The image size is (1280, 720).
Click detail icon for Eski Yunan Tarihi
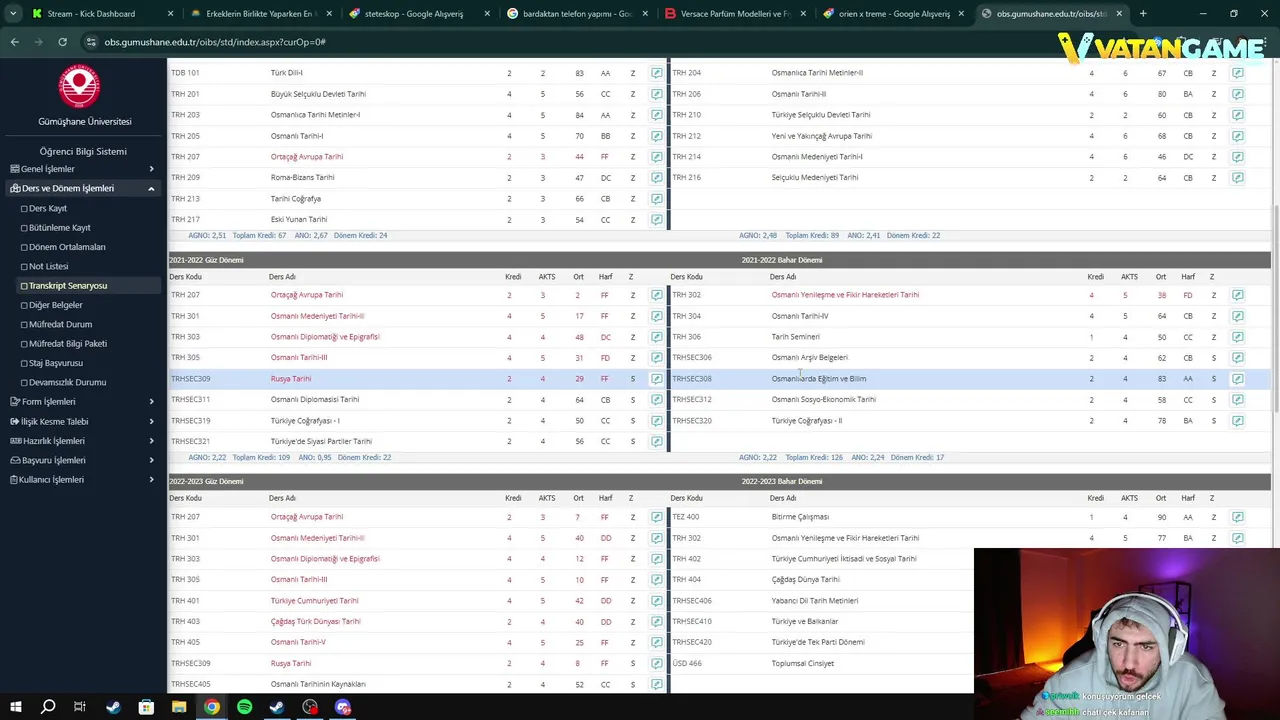point(656,220)
